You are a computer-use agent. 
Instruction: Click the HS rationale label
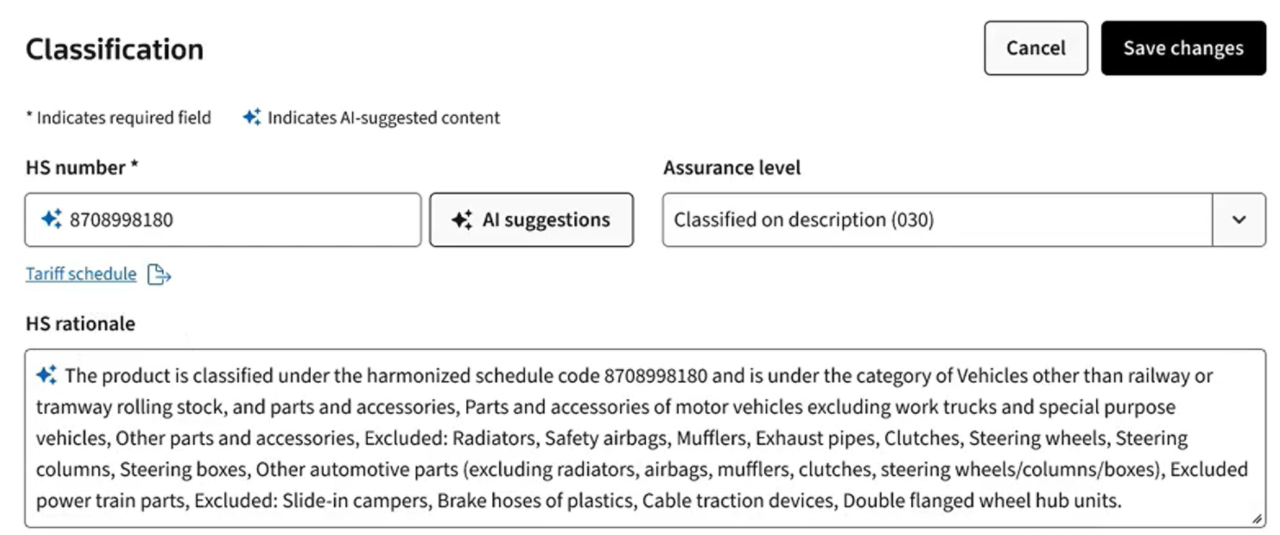coord(80,323)
